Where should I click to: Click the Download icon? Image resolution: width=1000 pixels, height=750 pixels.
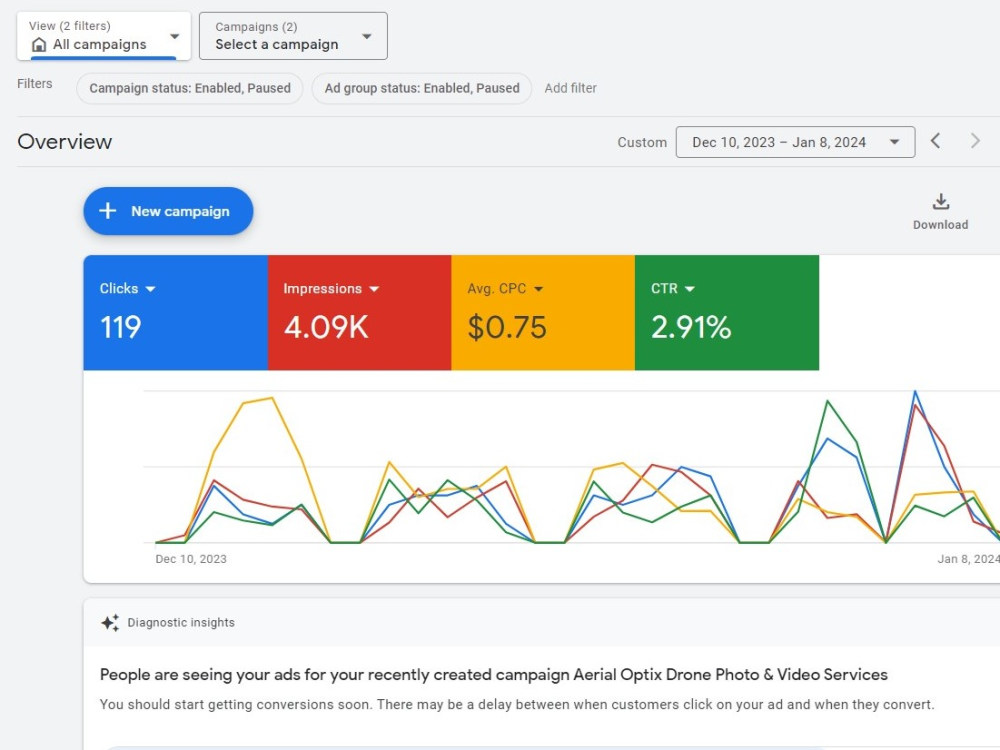pyautogui.click(x=941, y=202)
